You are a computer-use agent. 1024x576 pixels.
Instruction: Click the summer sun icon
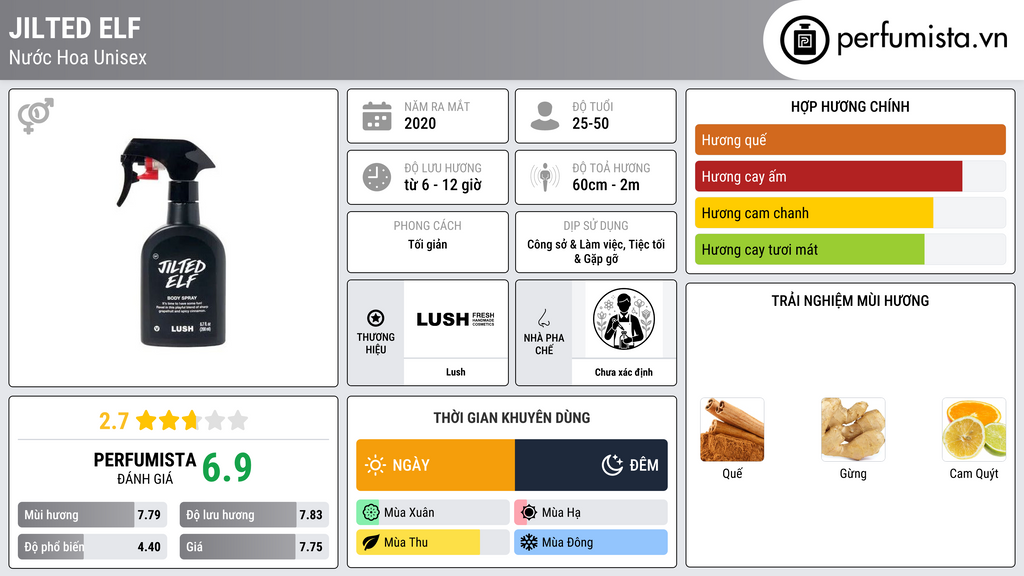pyautogui.click(x=528, y=513)
